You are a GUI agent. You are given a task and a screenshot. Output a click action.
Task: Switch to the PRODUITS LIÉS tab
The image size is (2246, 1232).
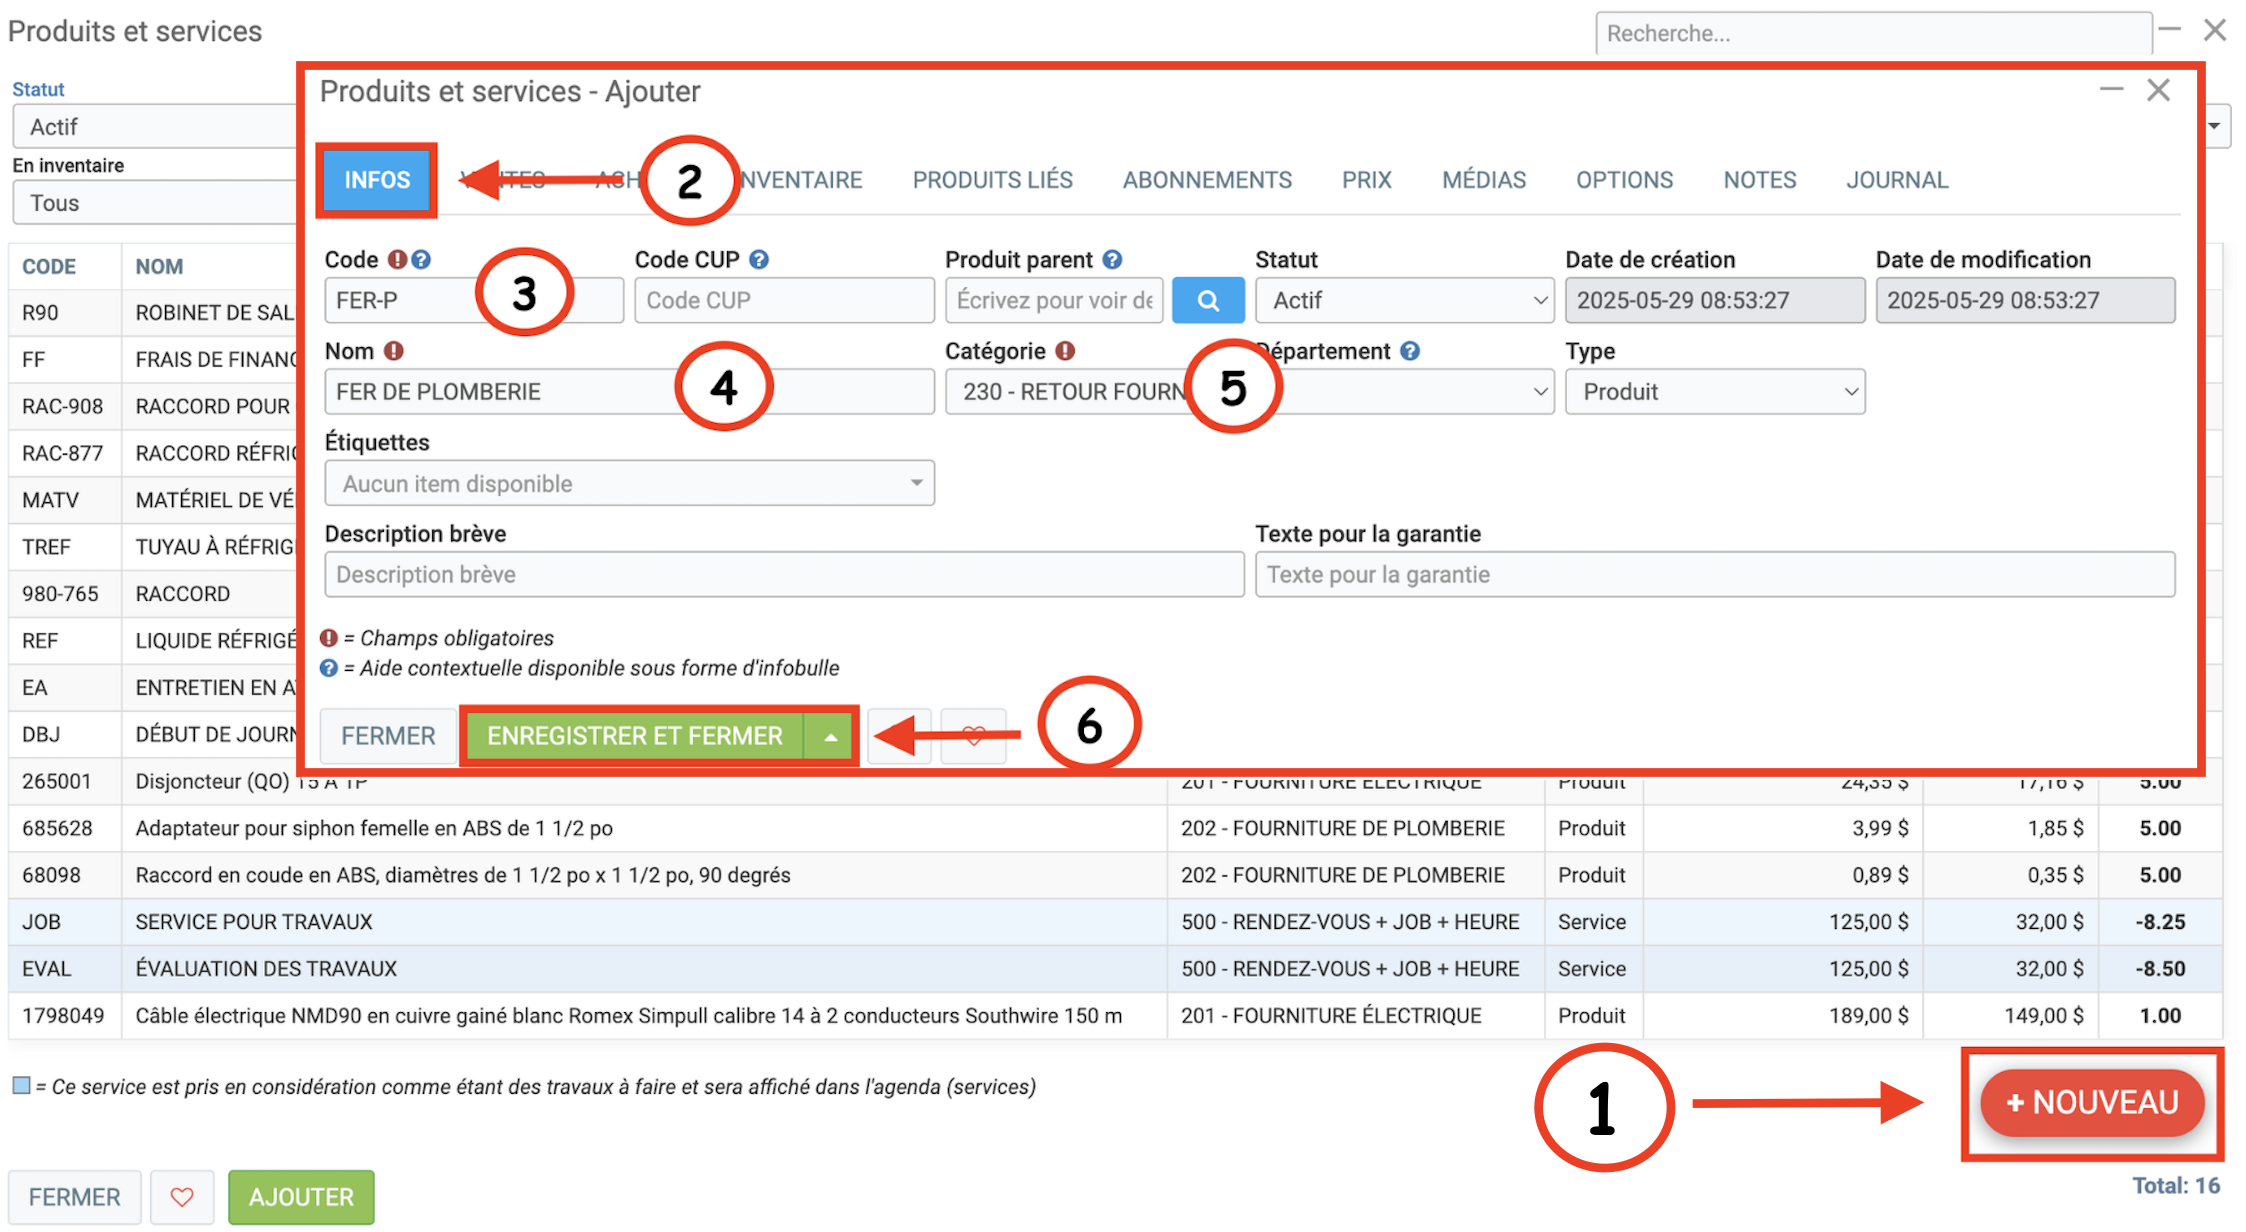coord(992,180)
